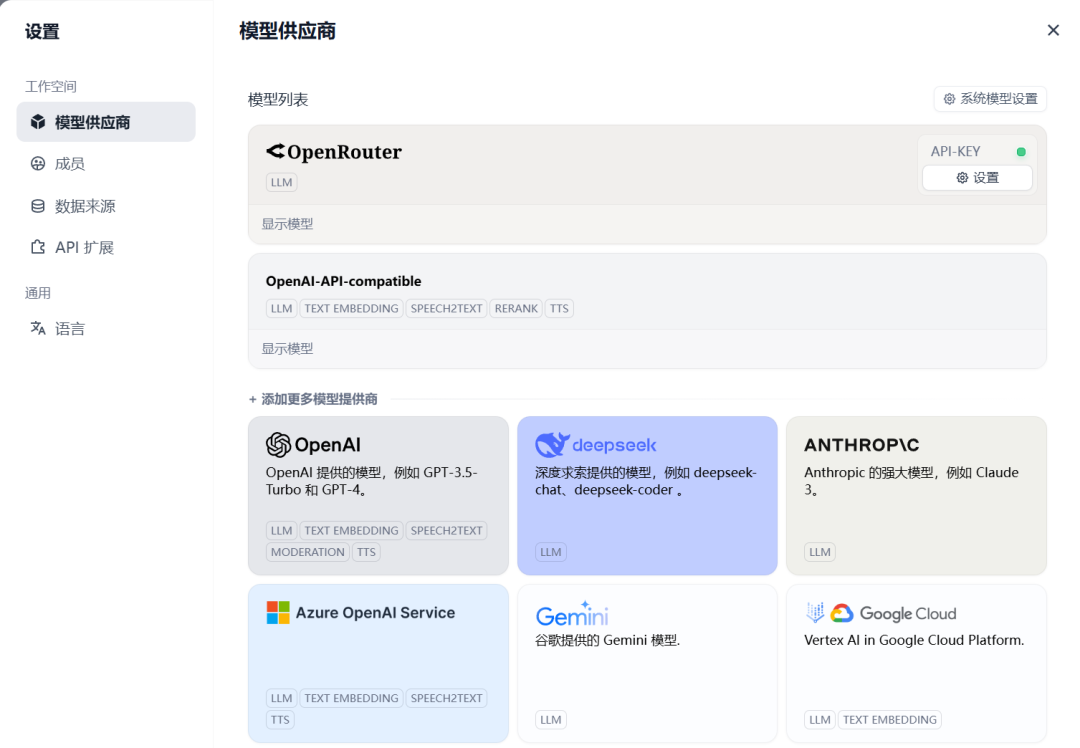The image size is (1080, 748).
Task: Click TTS tag in Azure OpenAI card
Action: coord(280,720)
